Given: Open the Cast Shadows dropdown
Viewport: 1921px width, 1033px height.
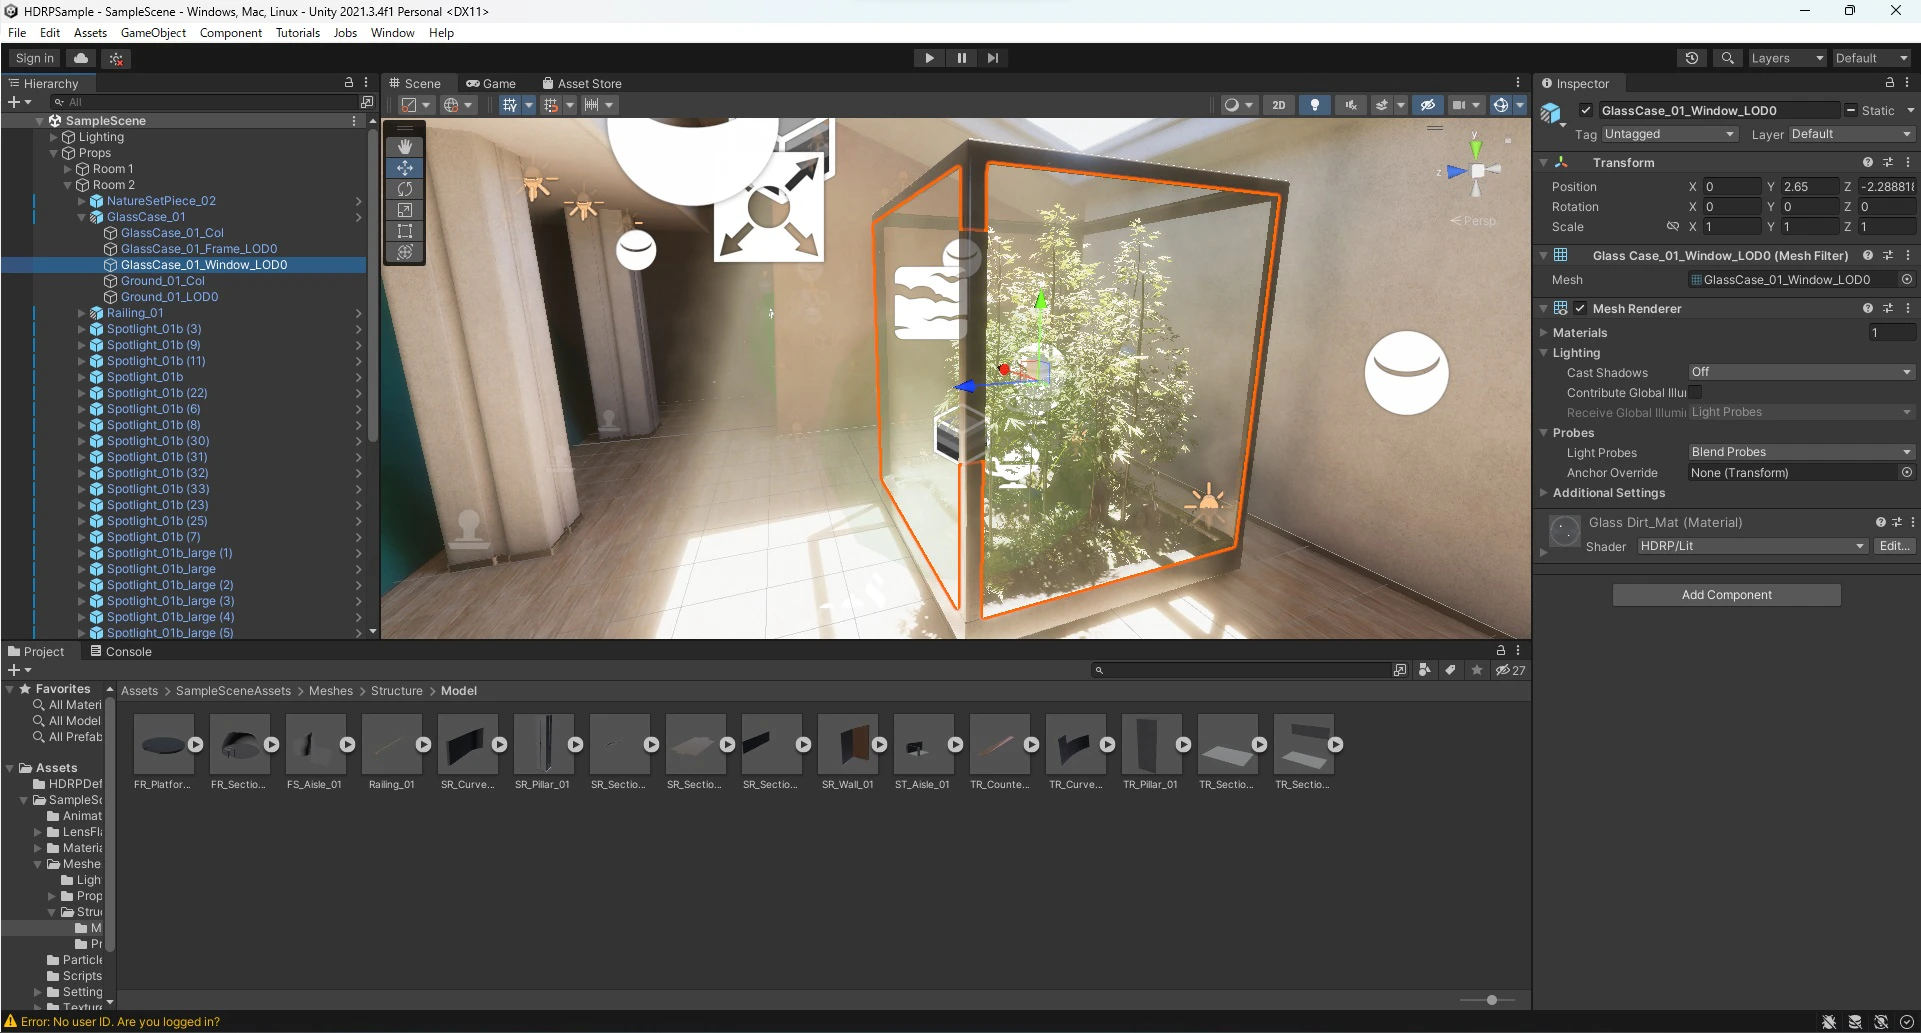Looking at the screenshot, I should pyautogui.click(x=1802, y=372).
